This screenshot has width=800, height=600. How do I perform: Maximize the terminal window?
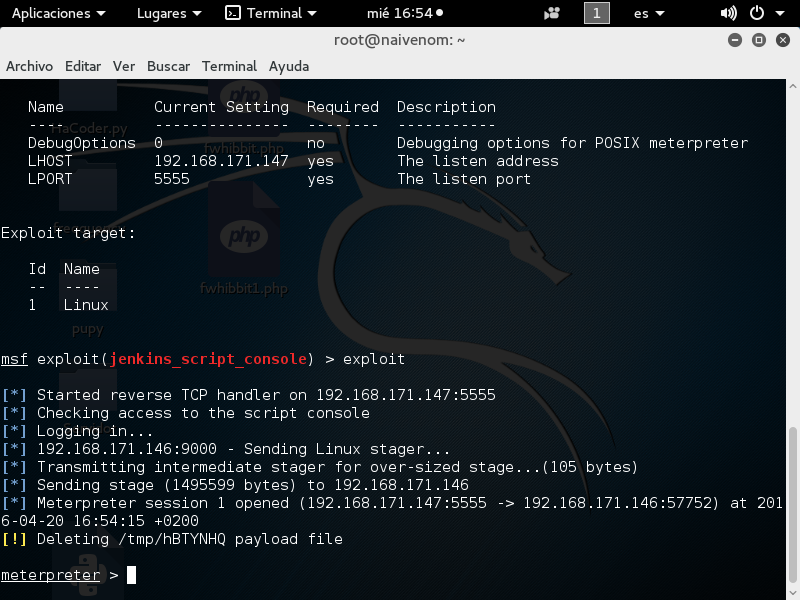759,40
